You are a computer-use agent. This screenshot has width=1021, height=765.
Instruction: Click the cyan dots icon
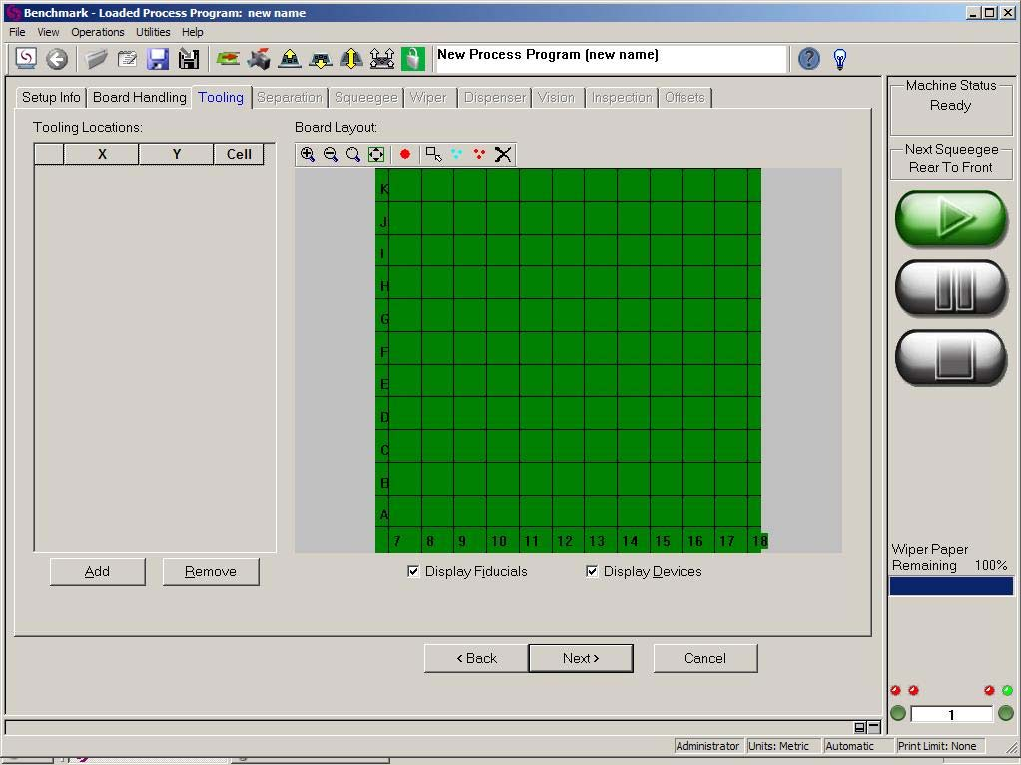click(456, 154)
